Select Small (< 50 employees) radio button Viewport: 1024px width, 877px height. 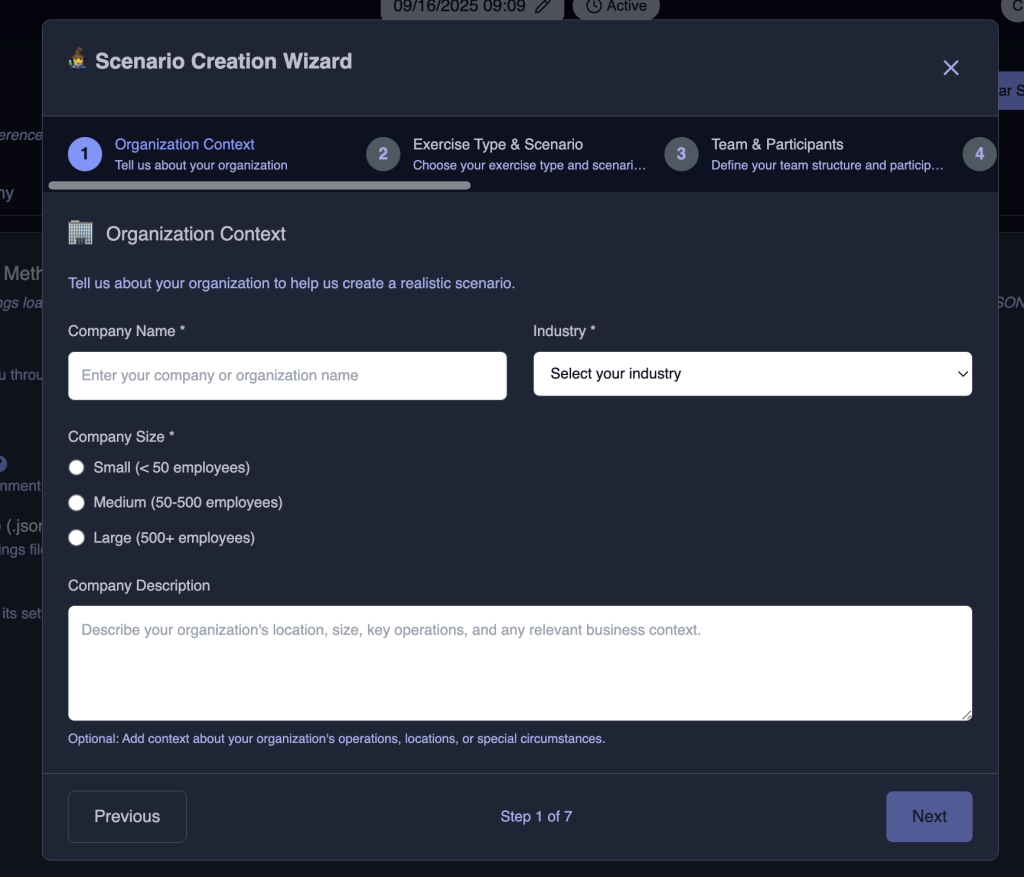pyautogui.click(x=76, y=467)
